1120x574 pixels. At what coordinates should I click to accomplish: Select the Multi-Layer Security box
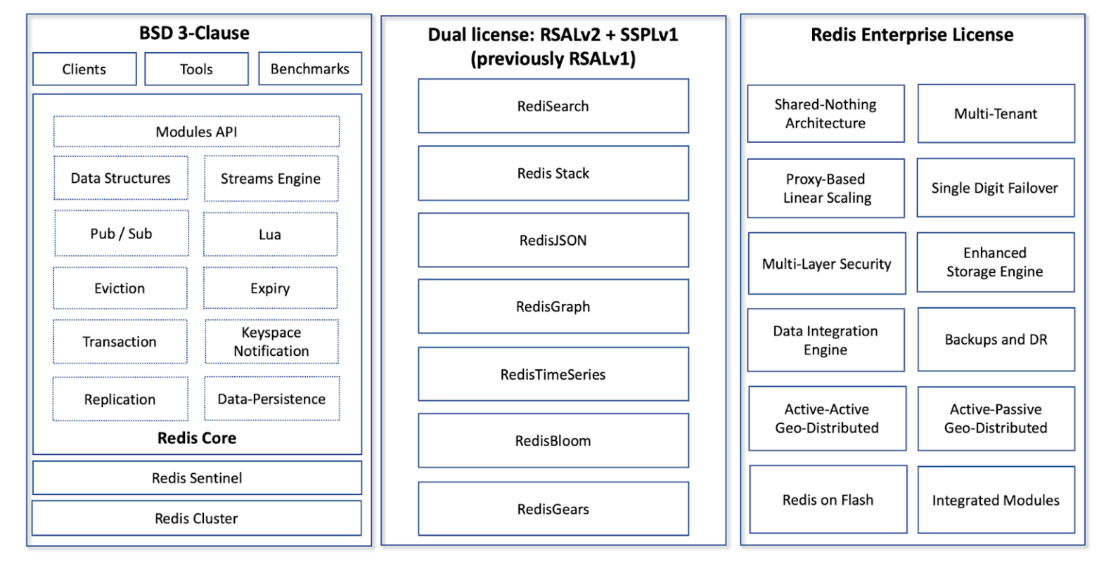pos(827,263)
